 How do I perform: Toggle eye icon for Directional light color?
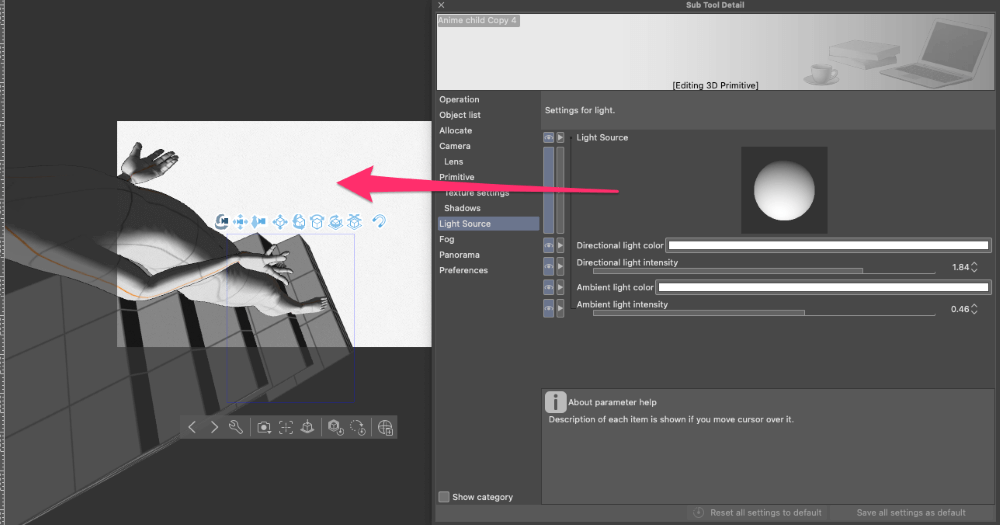tap(548, 245)
